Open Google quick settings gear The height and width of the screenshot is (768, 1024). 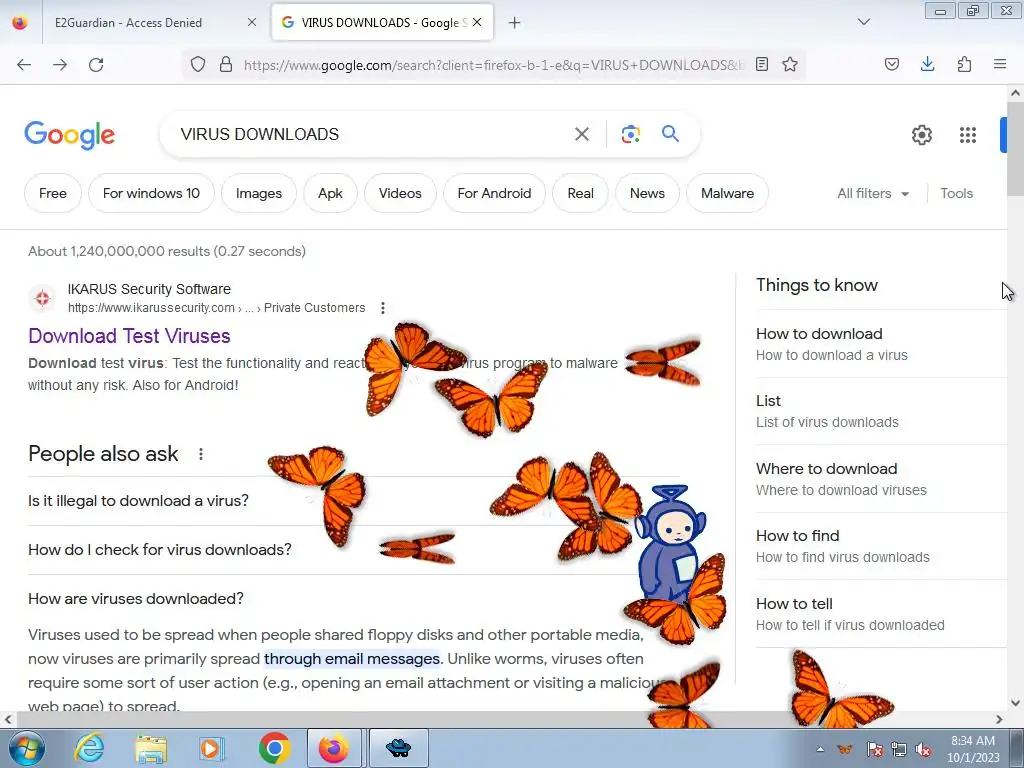click(921, 135)
